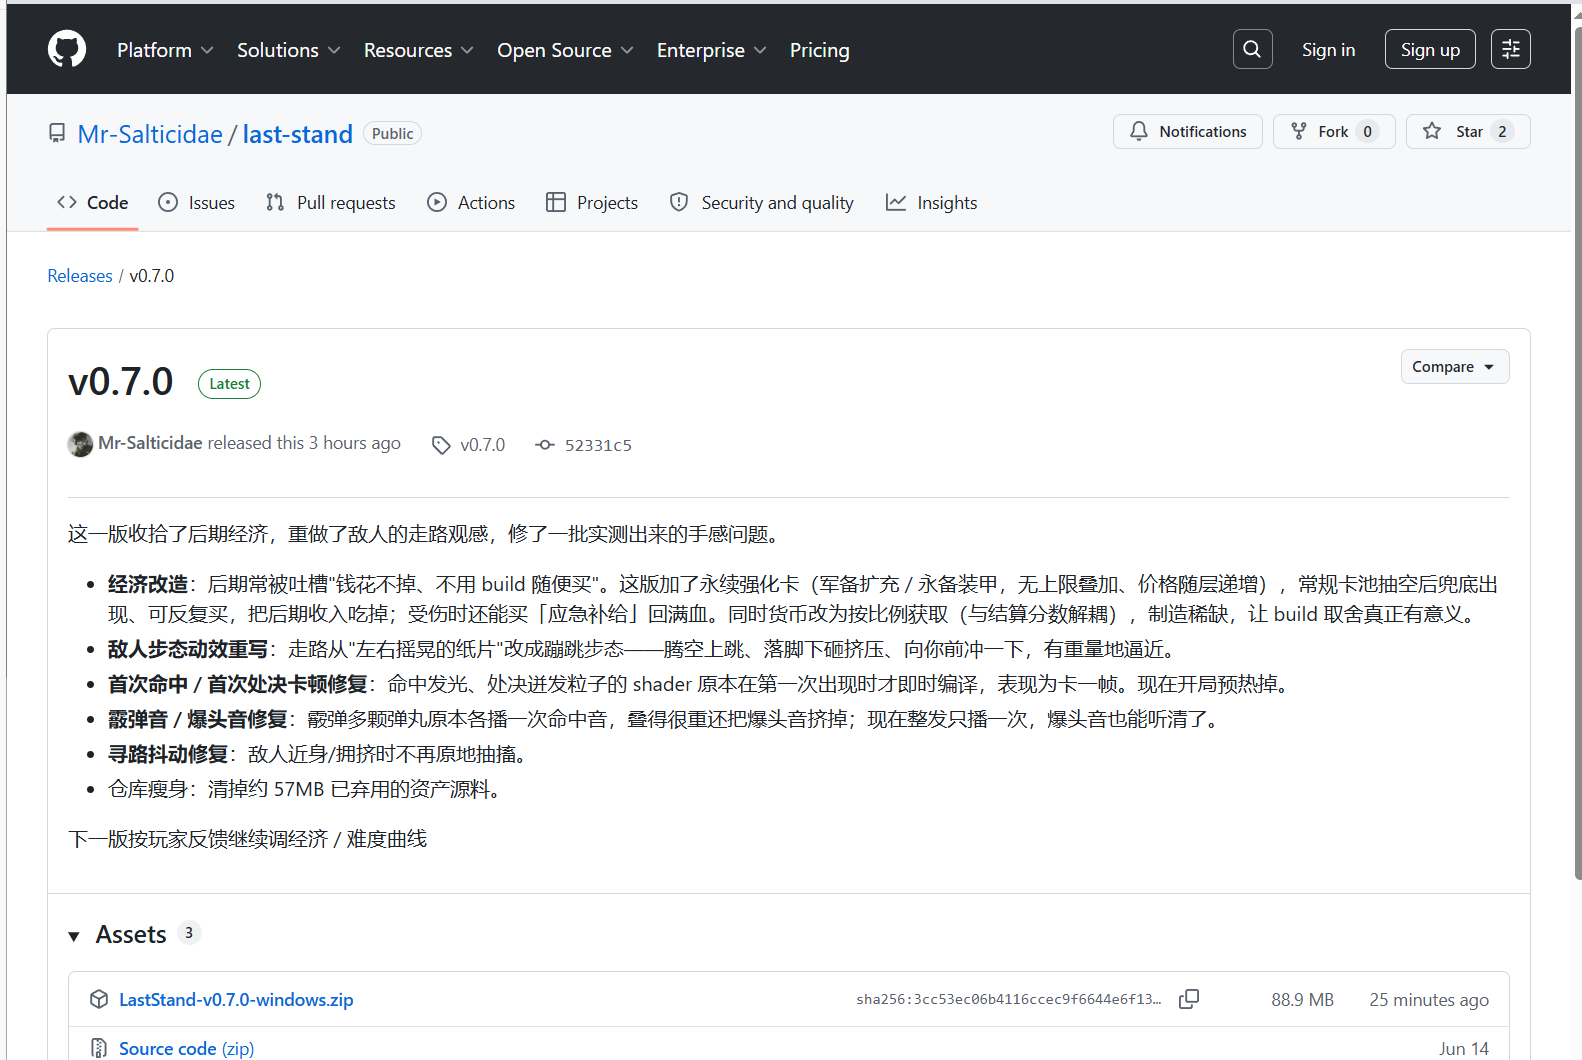
Task: Open the Security and quality tab
Action: pyautogui.click(x=762, y=203)
